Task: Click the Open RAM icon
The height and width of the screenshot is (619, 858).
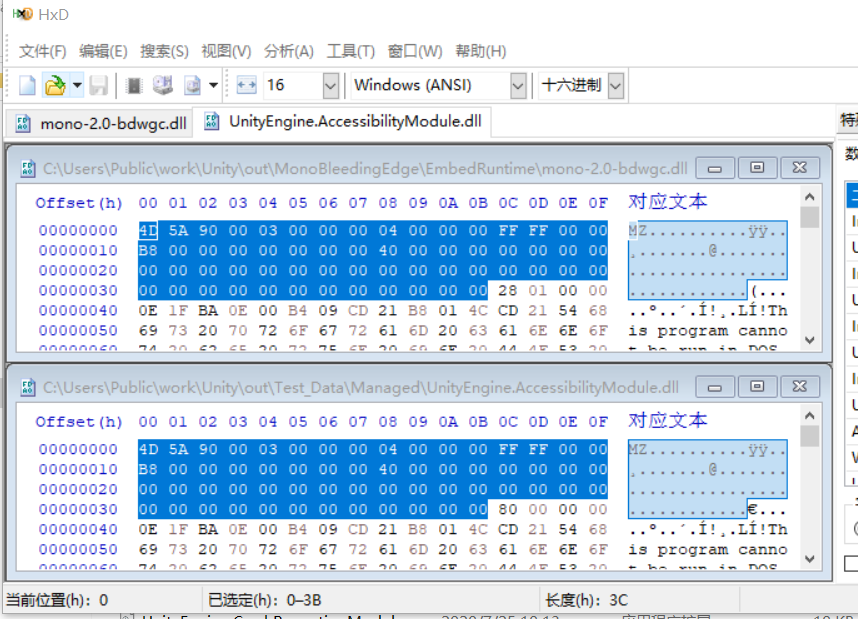Action: pyautogui.click(x=134, y=86)
